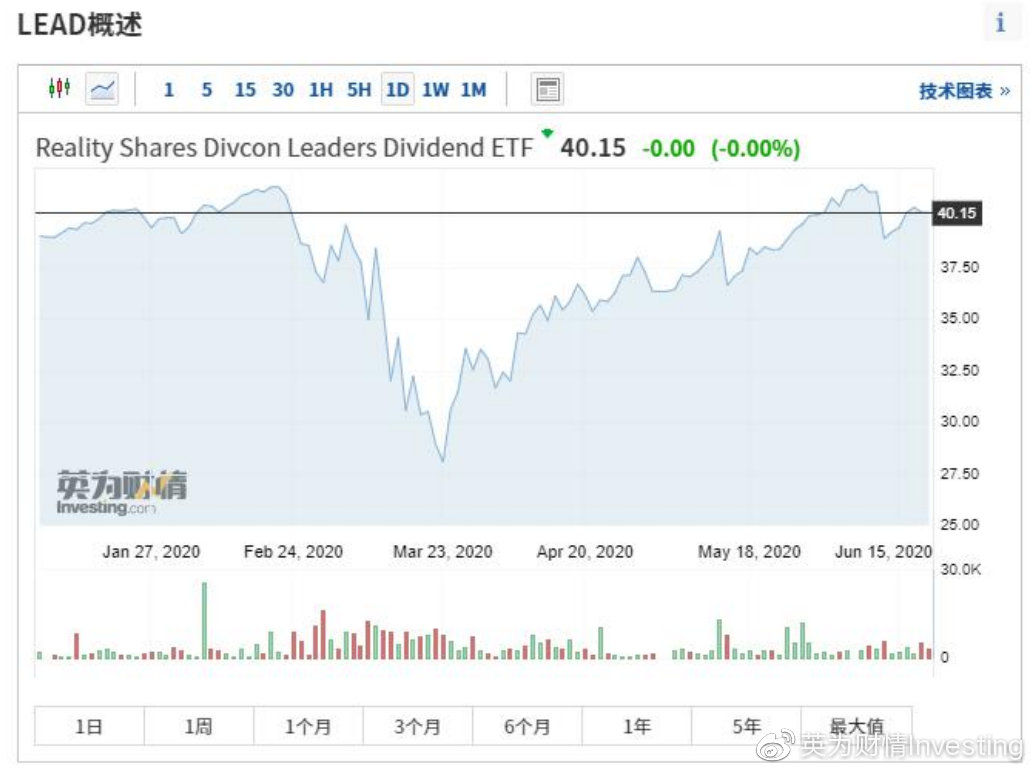
Task: Switch interval to 1M monthly
Action: pos(473,90)
